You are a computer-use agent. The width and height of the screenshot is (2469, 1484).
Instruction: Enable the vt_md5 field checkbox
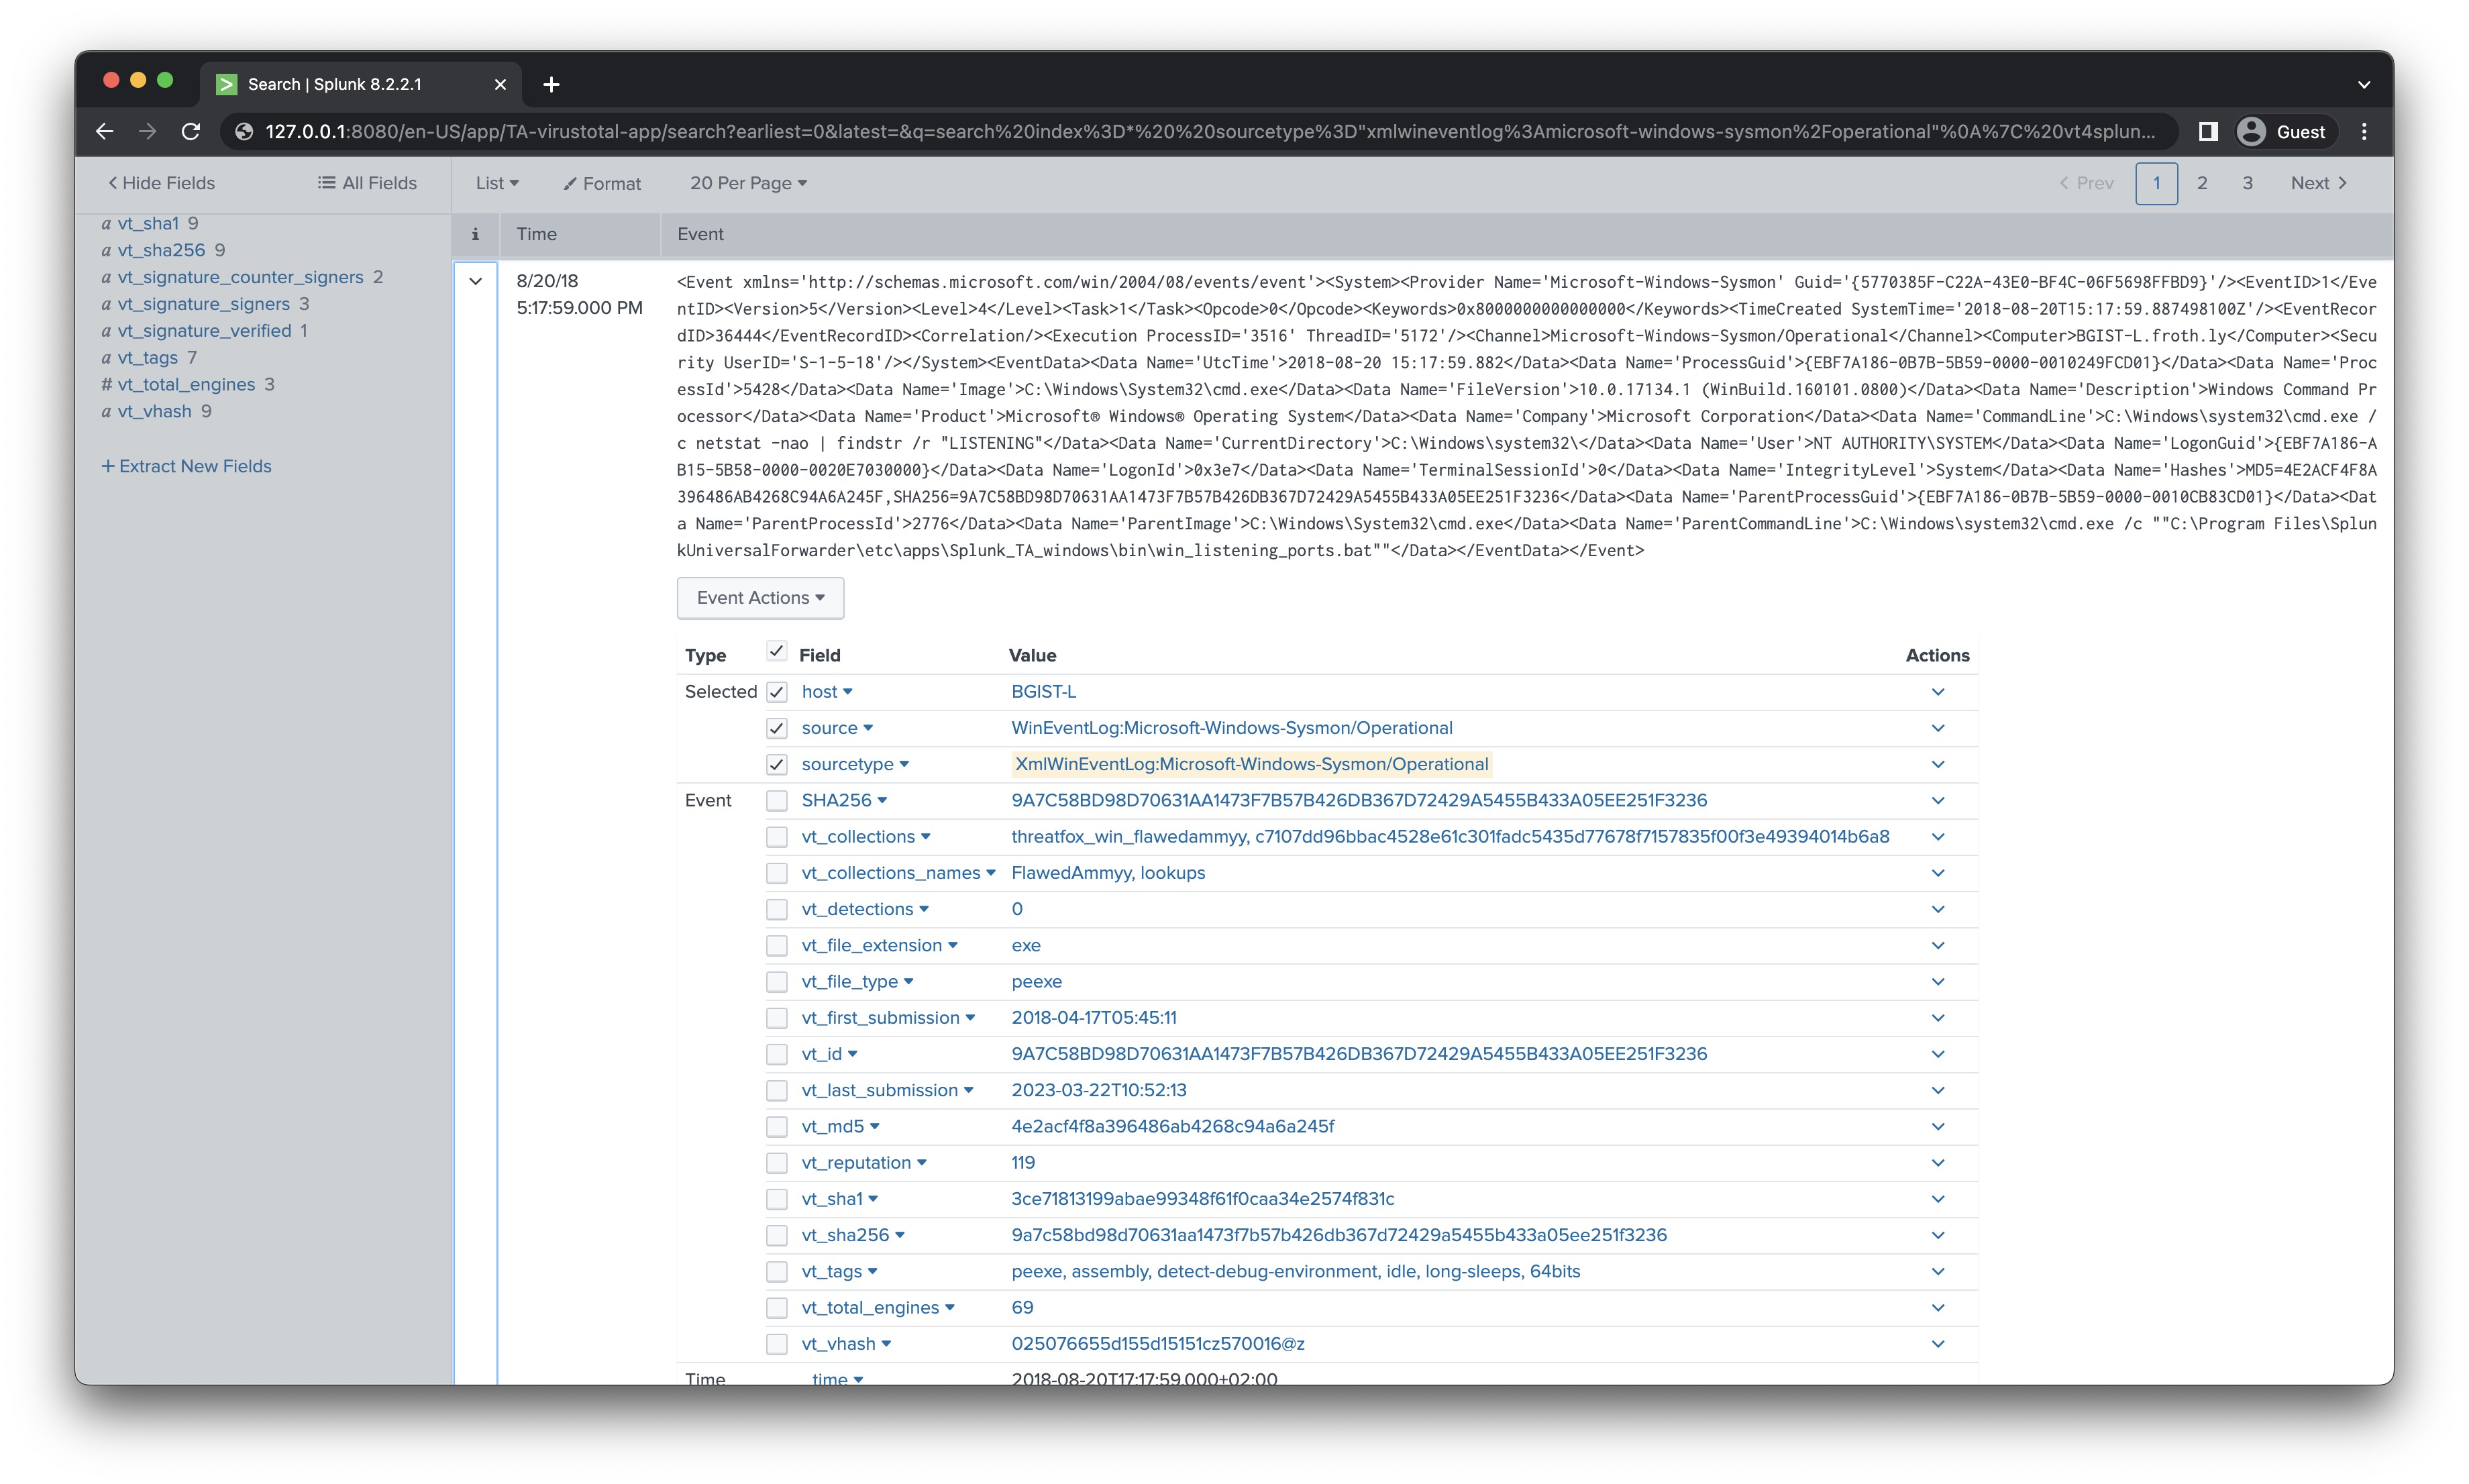click(777, 1126)
